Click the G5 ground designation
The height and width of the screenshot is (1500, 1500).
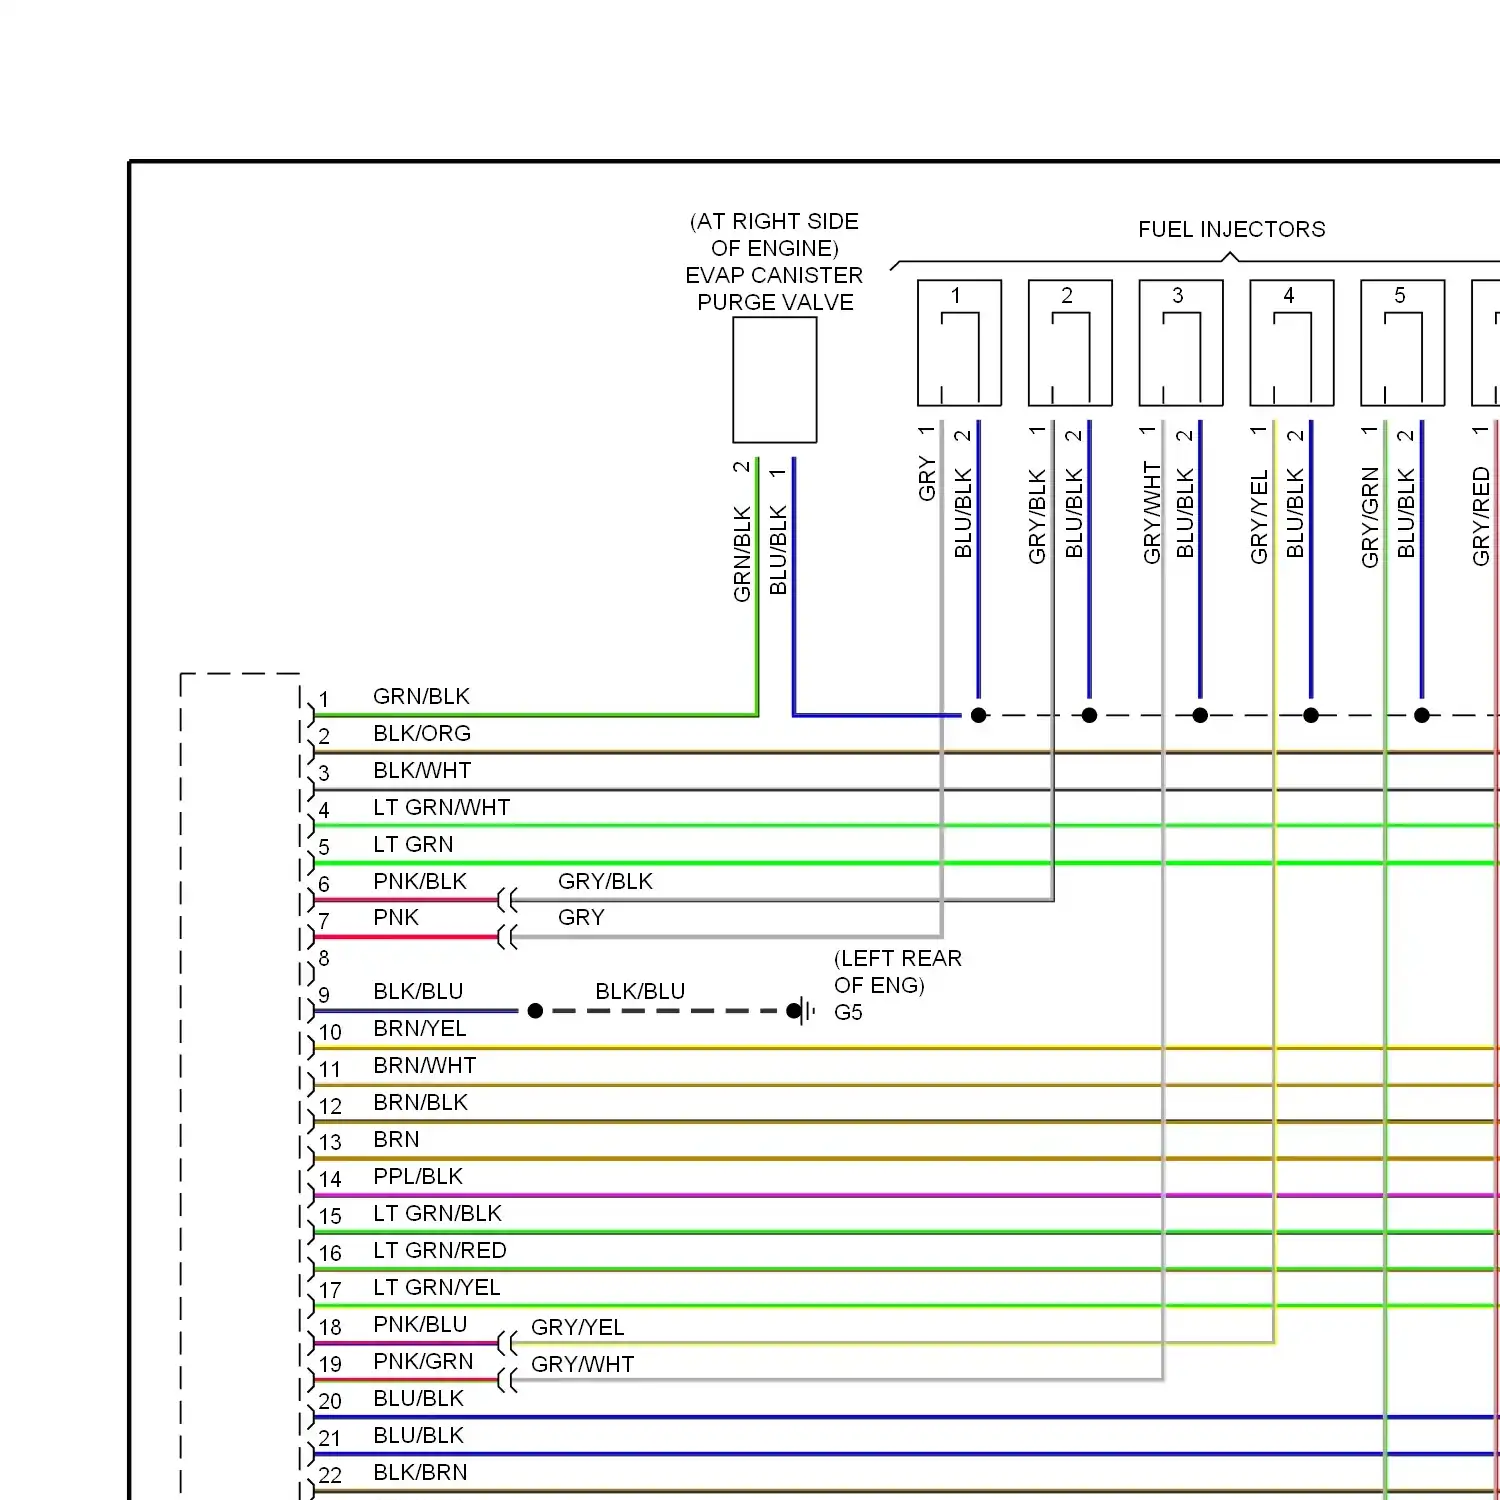click(x=848, y=1012)
